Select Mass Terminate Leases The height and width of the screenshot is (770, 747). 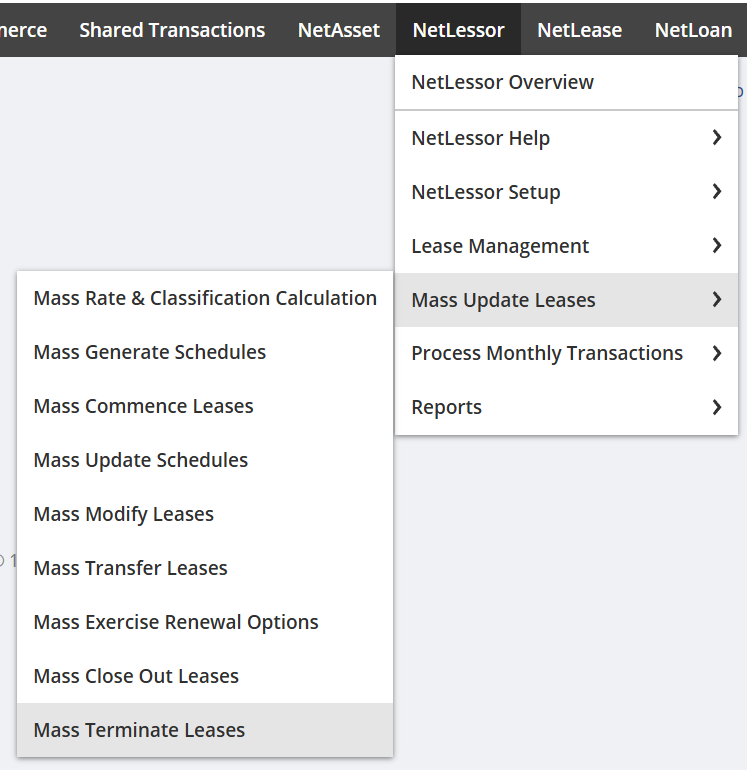[x=139, y=730]
